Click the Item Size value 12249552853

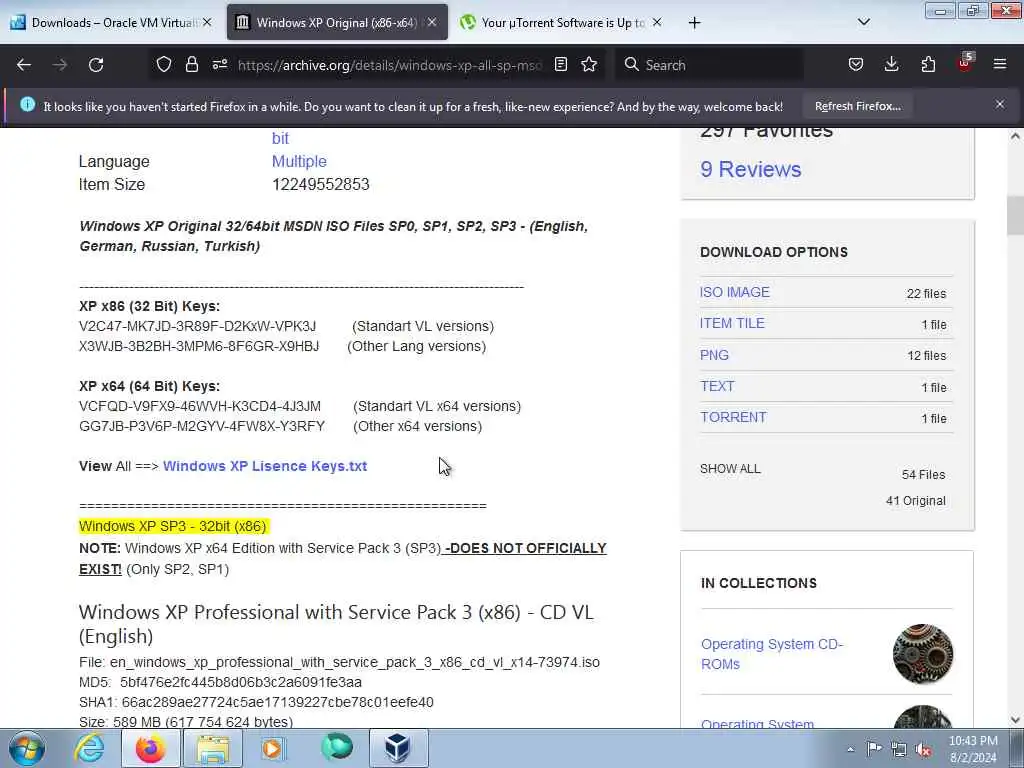(x=321, y=184)
